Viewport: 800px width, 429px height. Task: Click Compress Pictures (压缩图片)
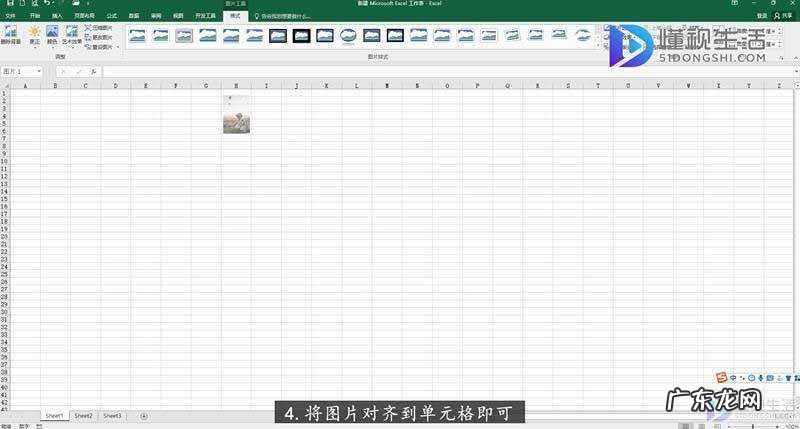click(99, 28)
